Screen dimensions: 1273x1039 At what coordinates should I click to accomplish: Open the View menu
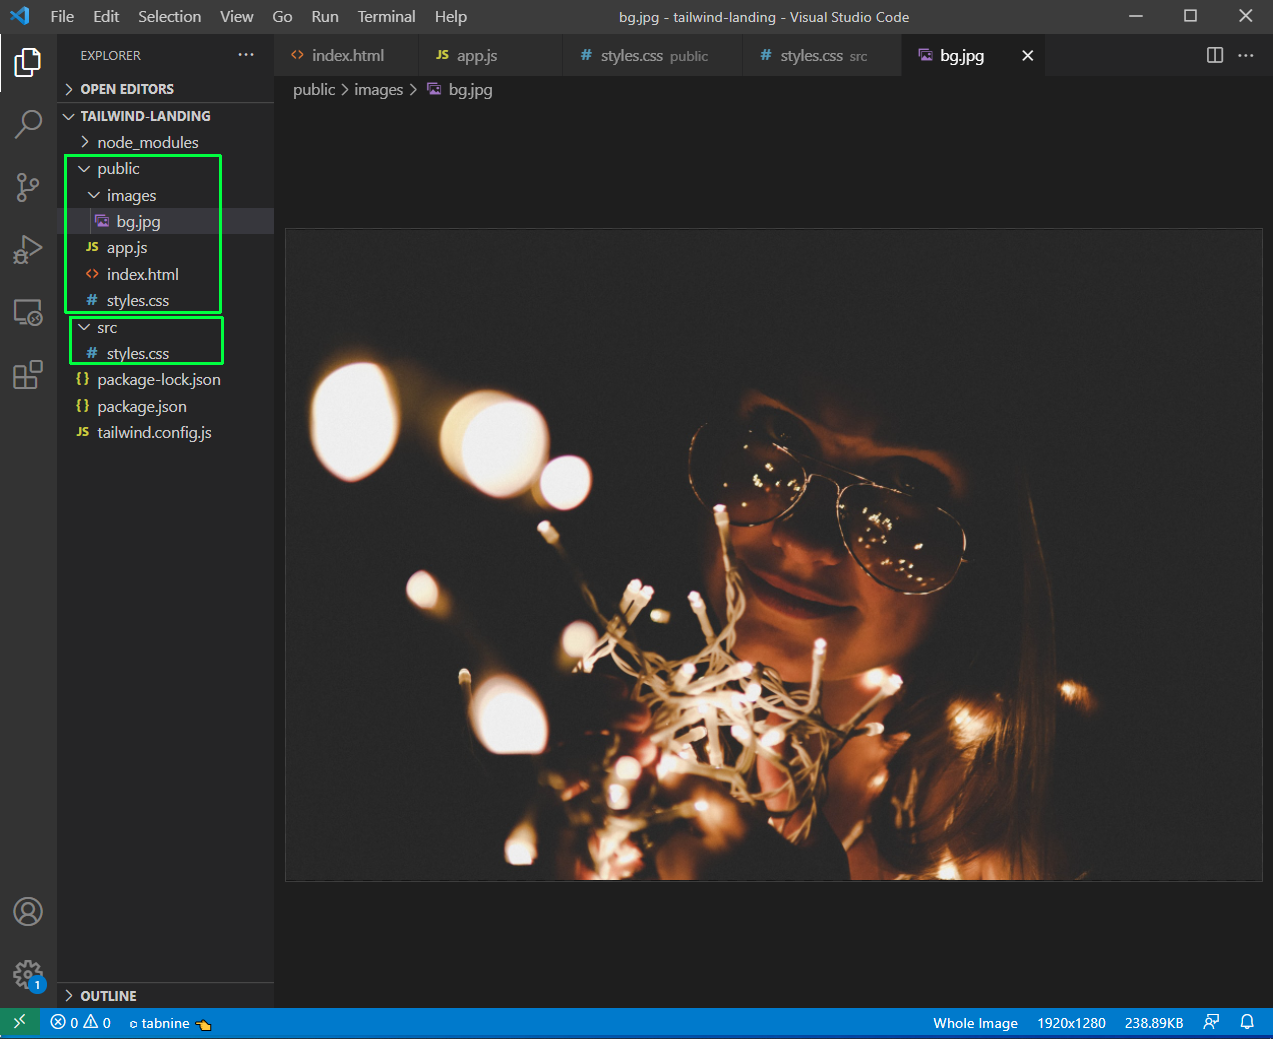point(237,16)
